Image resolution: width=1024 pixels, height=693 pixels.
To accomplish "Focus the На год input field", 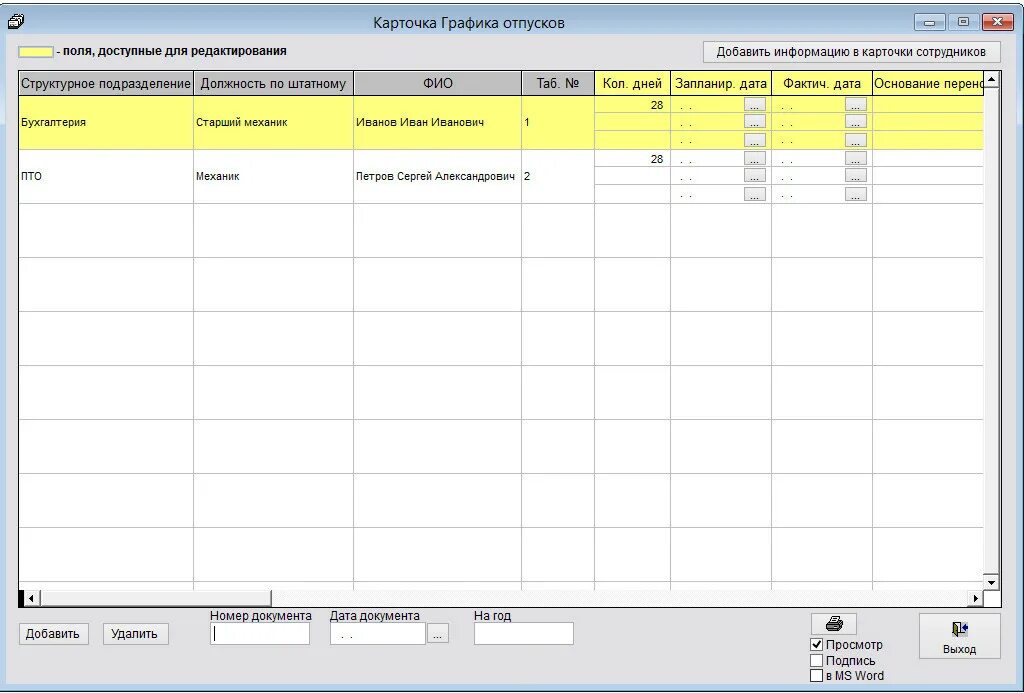I will point(524,634).
